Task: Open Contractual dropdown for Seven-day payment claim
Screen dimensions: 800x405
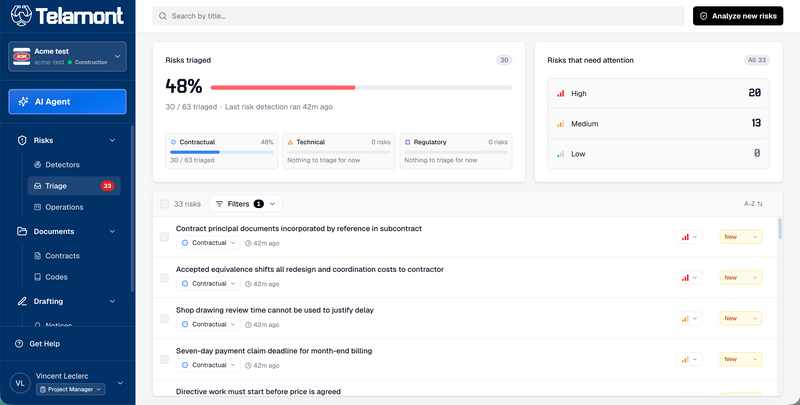Action: [x=208, y=365]
